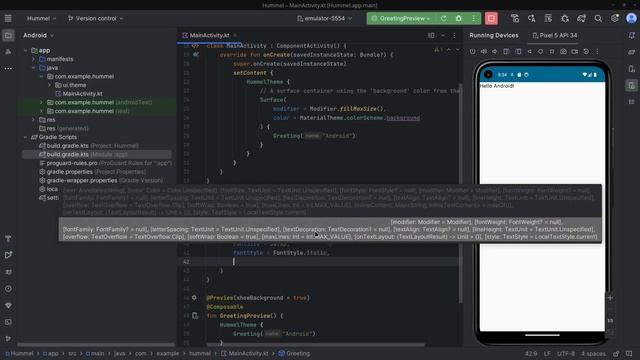Click emulator volume down icon
640x360 pixels.
[494, 51]
